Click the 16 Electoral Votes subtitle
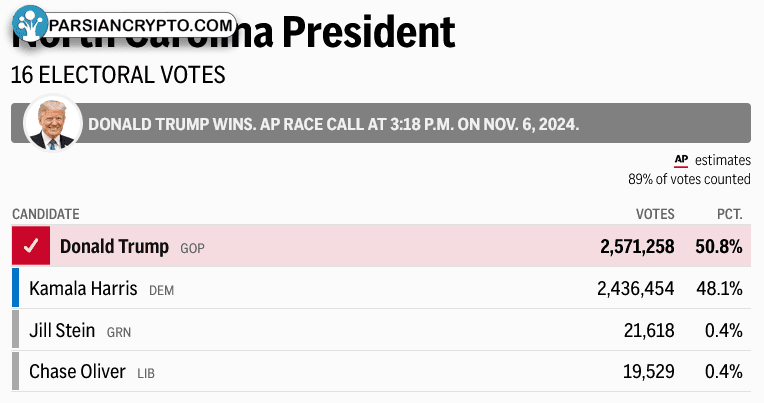764x403 pixels. [118, 75]
